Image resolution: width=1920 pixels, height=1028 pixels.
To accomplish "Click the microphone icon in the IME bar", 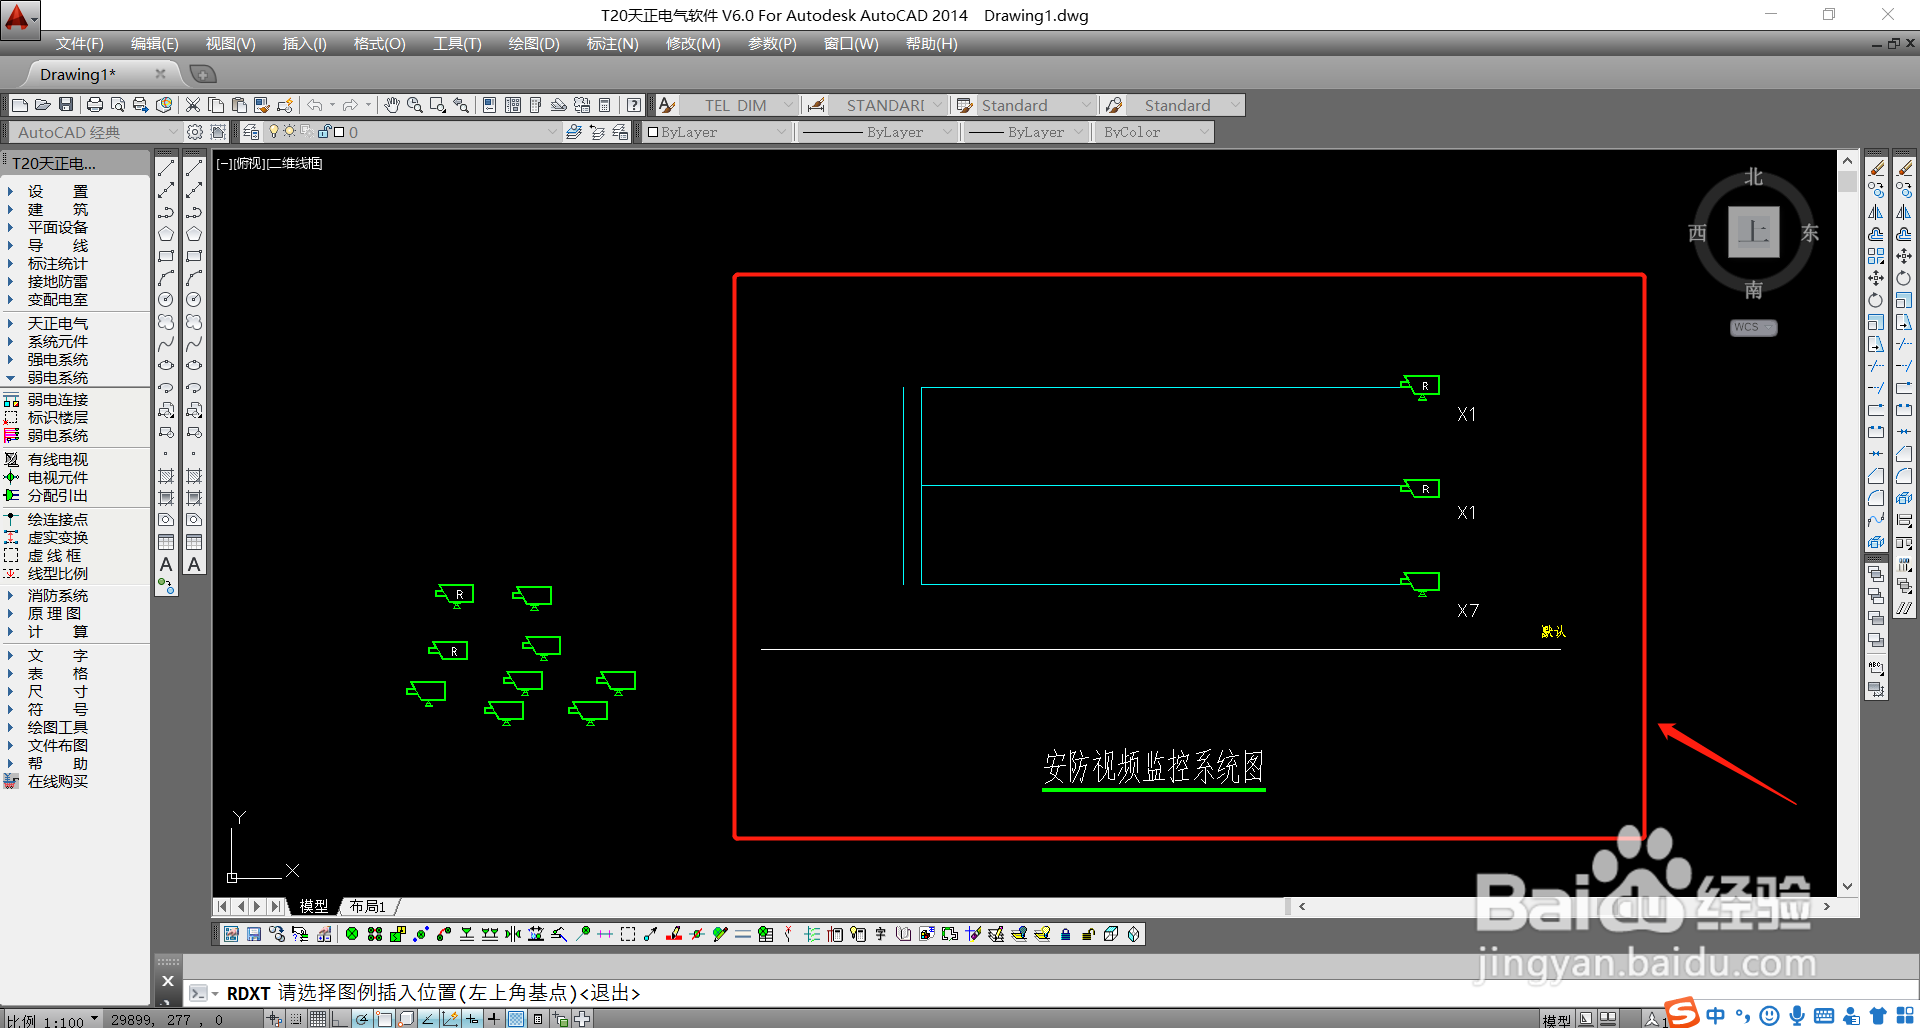I will point(1797,1016).
